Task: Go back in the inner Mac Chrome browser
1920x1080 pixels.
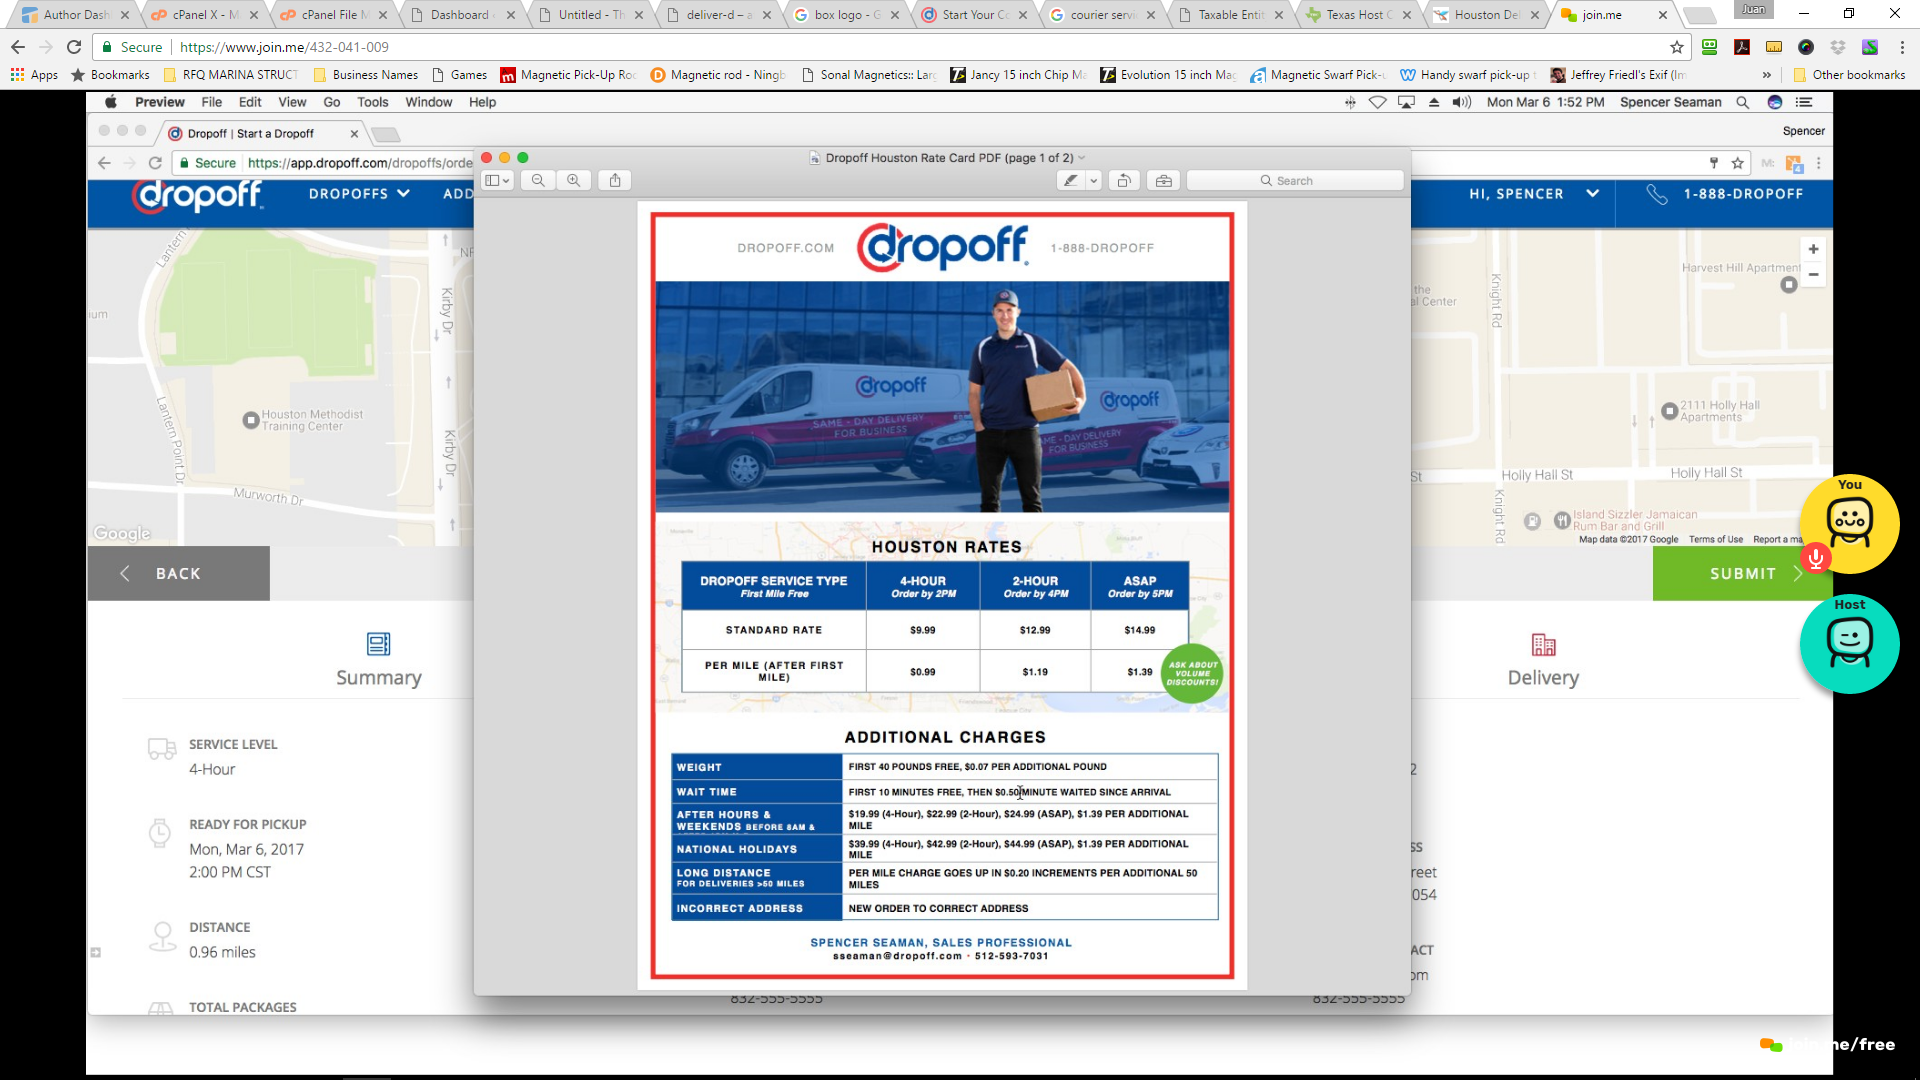Action: [x=104, y=163]
